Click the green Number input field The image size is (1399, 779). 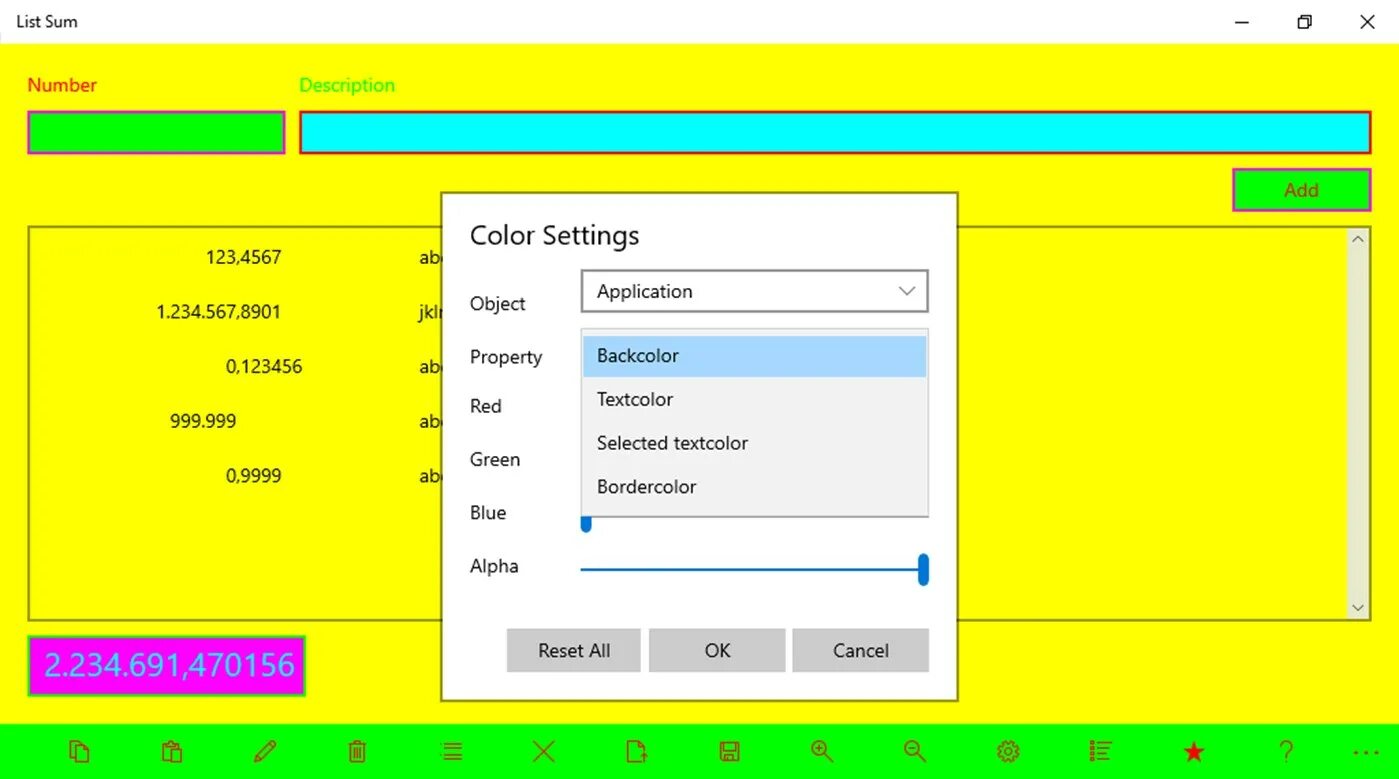click(156, 132)
